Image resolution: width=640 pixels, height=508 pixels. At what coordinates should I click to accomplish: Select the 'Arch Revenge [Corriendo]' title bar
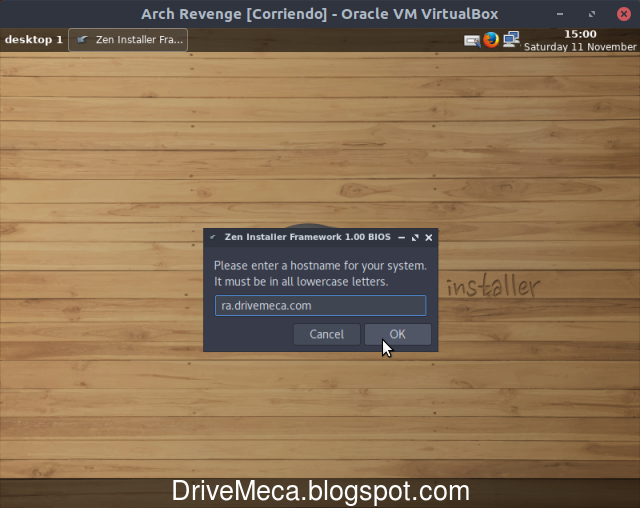[x=320, y=14]
